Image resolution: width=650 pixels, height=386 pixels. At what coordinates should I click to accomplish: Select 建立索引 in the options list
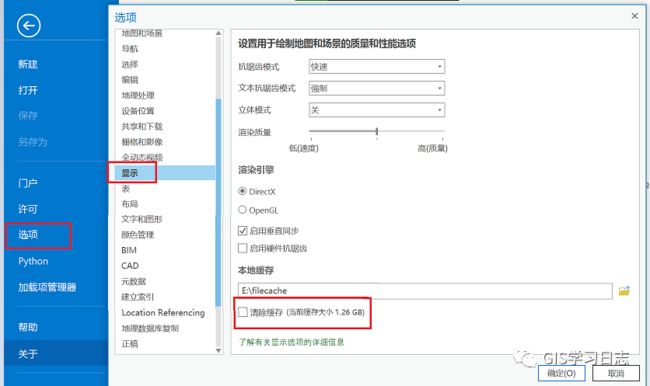tap(138, 297)
